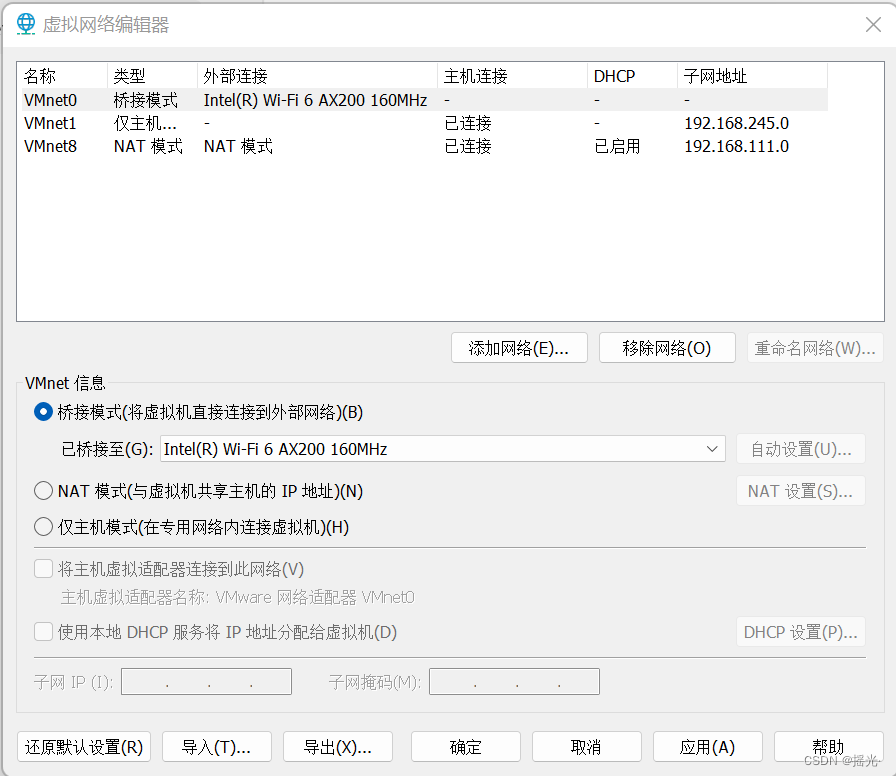Click the 子网 IP input field
The image size is (896, 776).
coord(206,682)
